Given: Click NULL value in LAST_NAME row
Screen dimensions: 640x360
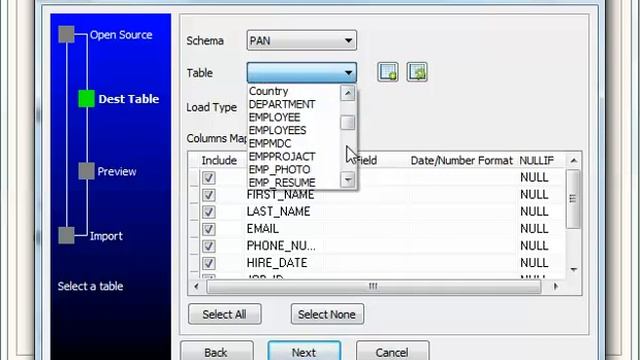Looking at the screenshot, I should [x=534, y=212].
